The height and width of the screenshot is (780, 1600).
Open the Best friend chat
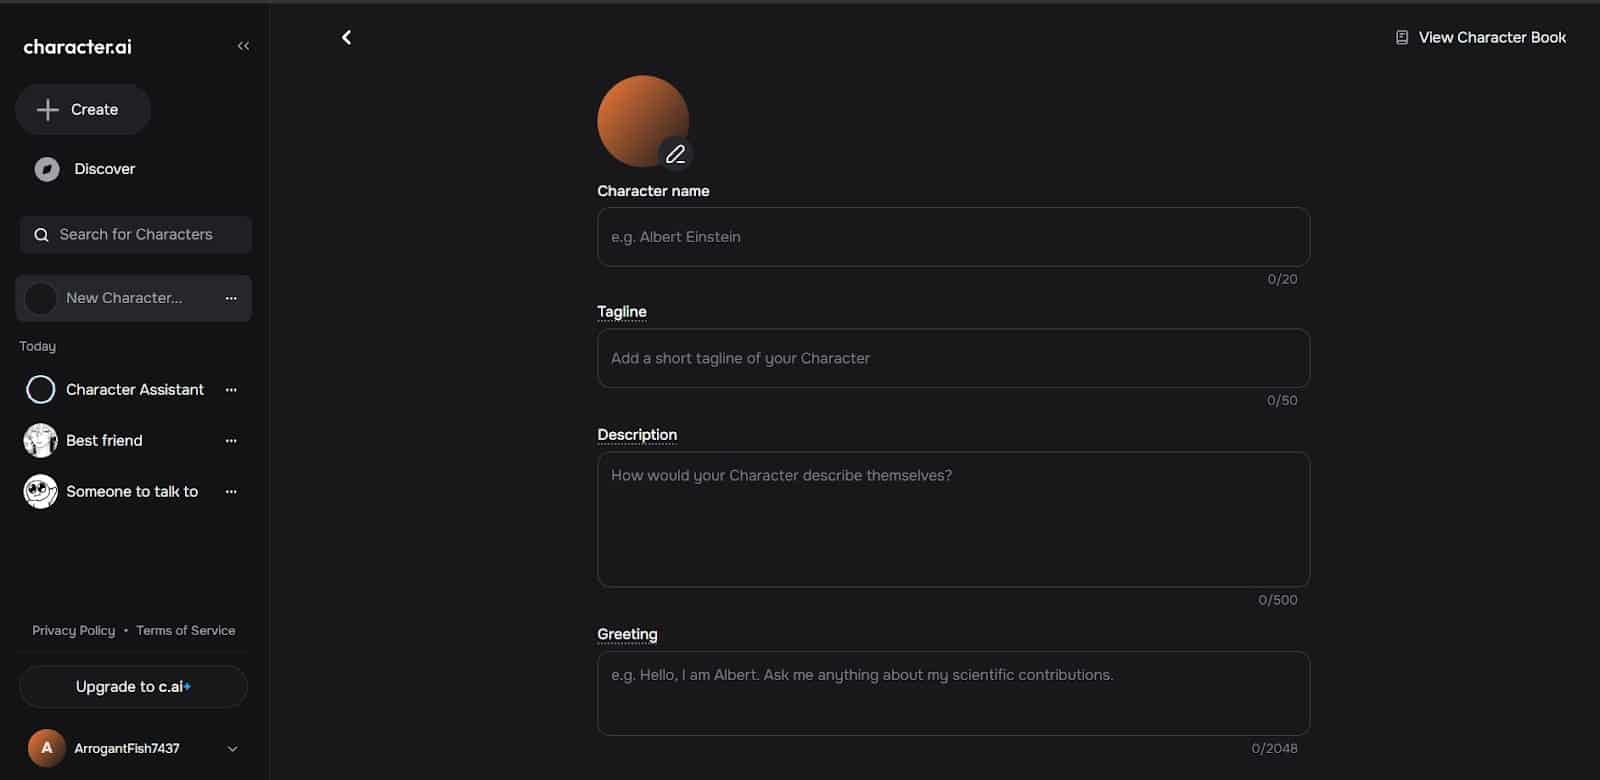click(x=133, y=440)
